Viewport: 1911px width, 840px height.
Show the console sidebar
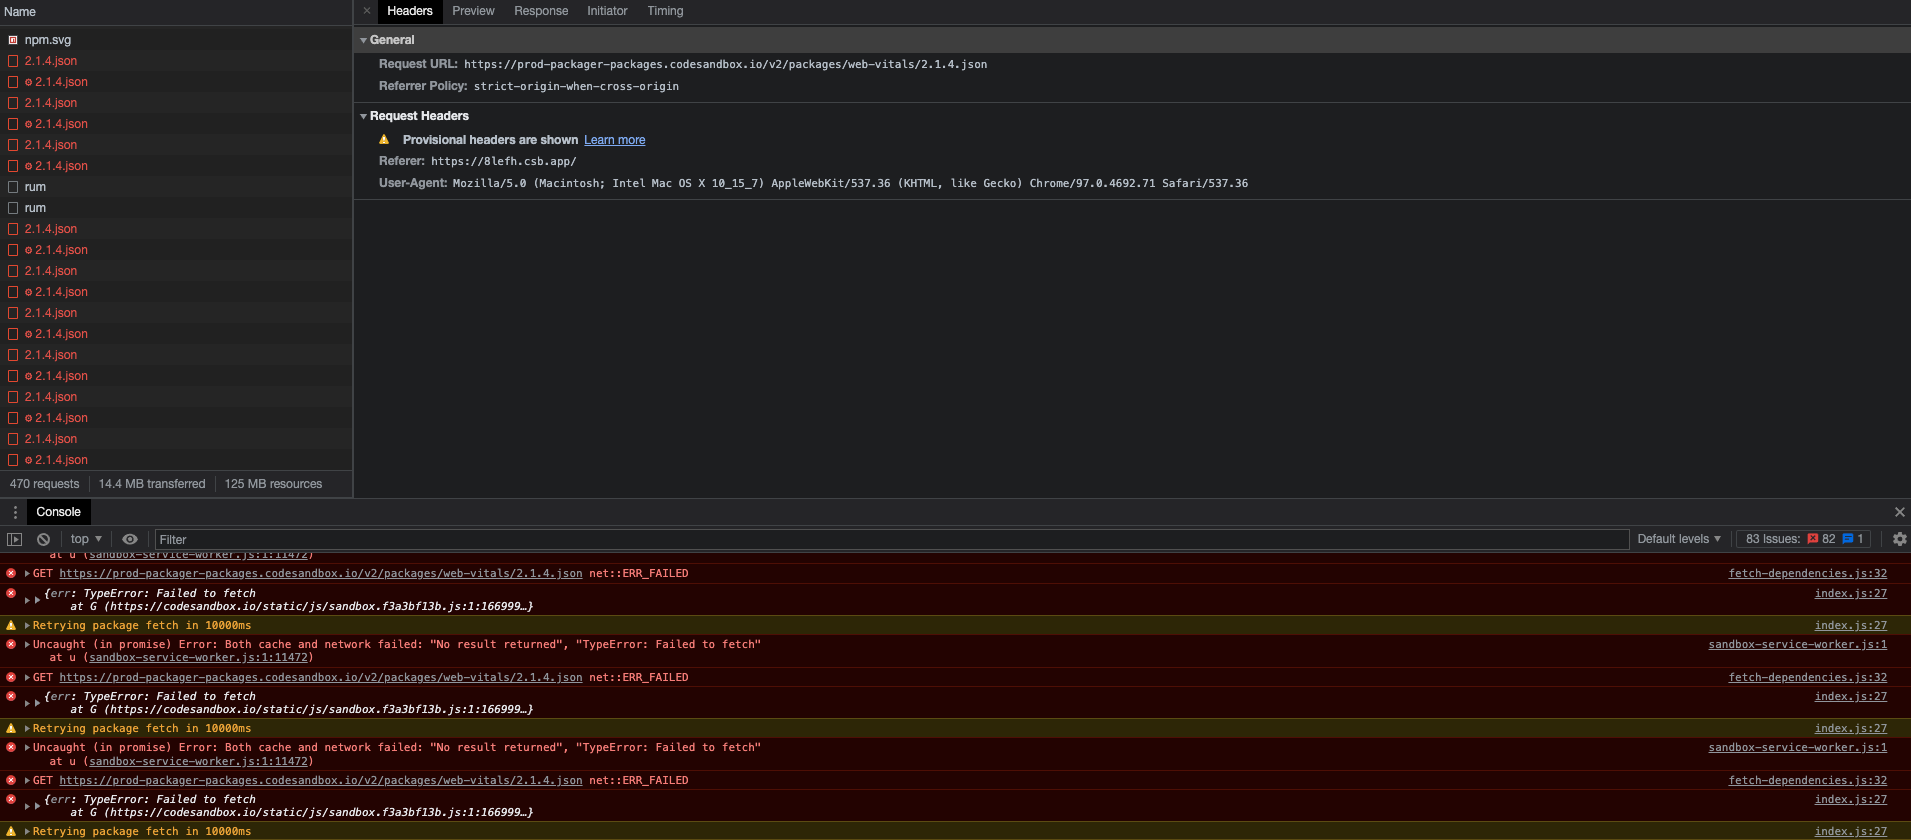[15, 539]
